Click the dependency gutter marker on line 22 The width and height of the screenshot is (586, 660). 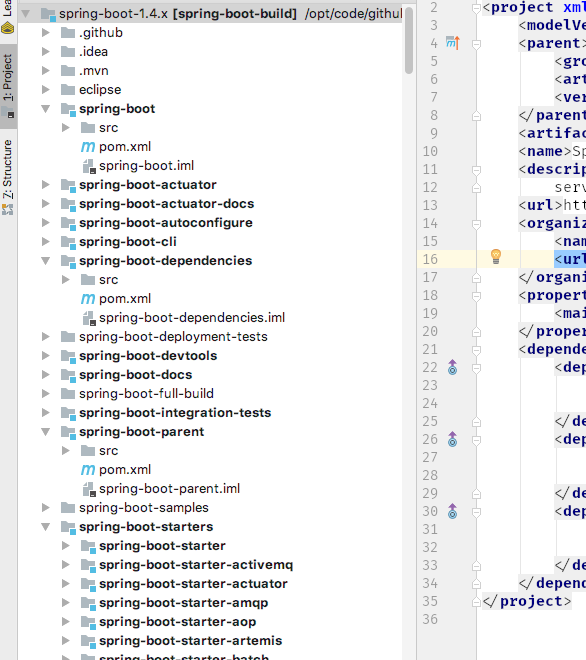coord(453,367)
